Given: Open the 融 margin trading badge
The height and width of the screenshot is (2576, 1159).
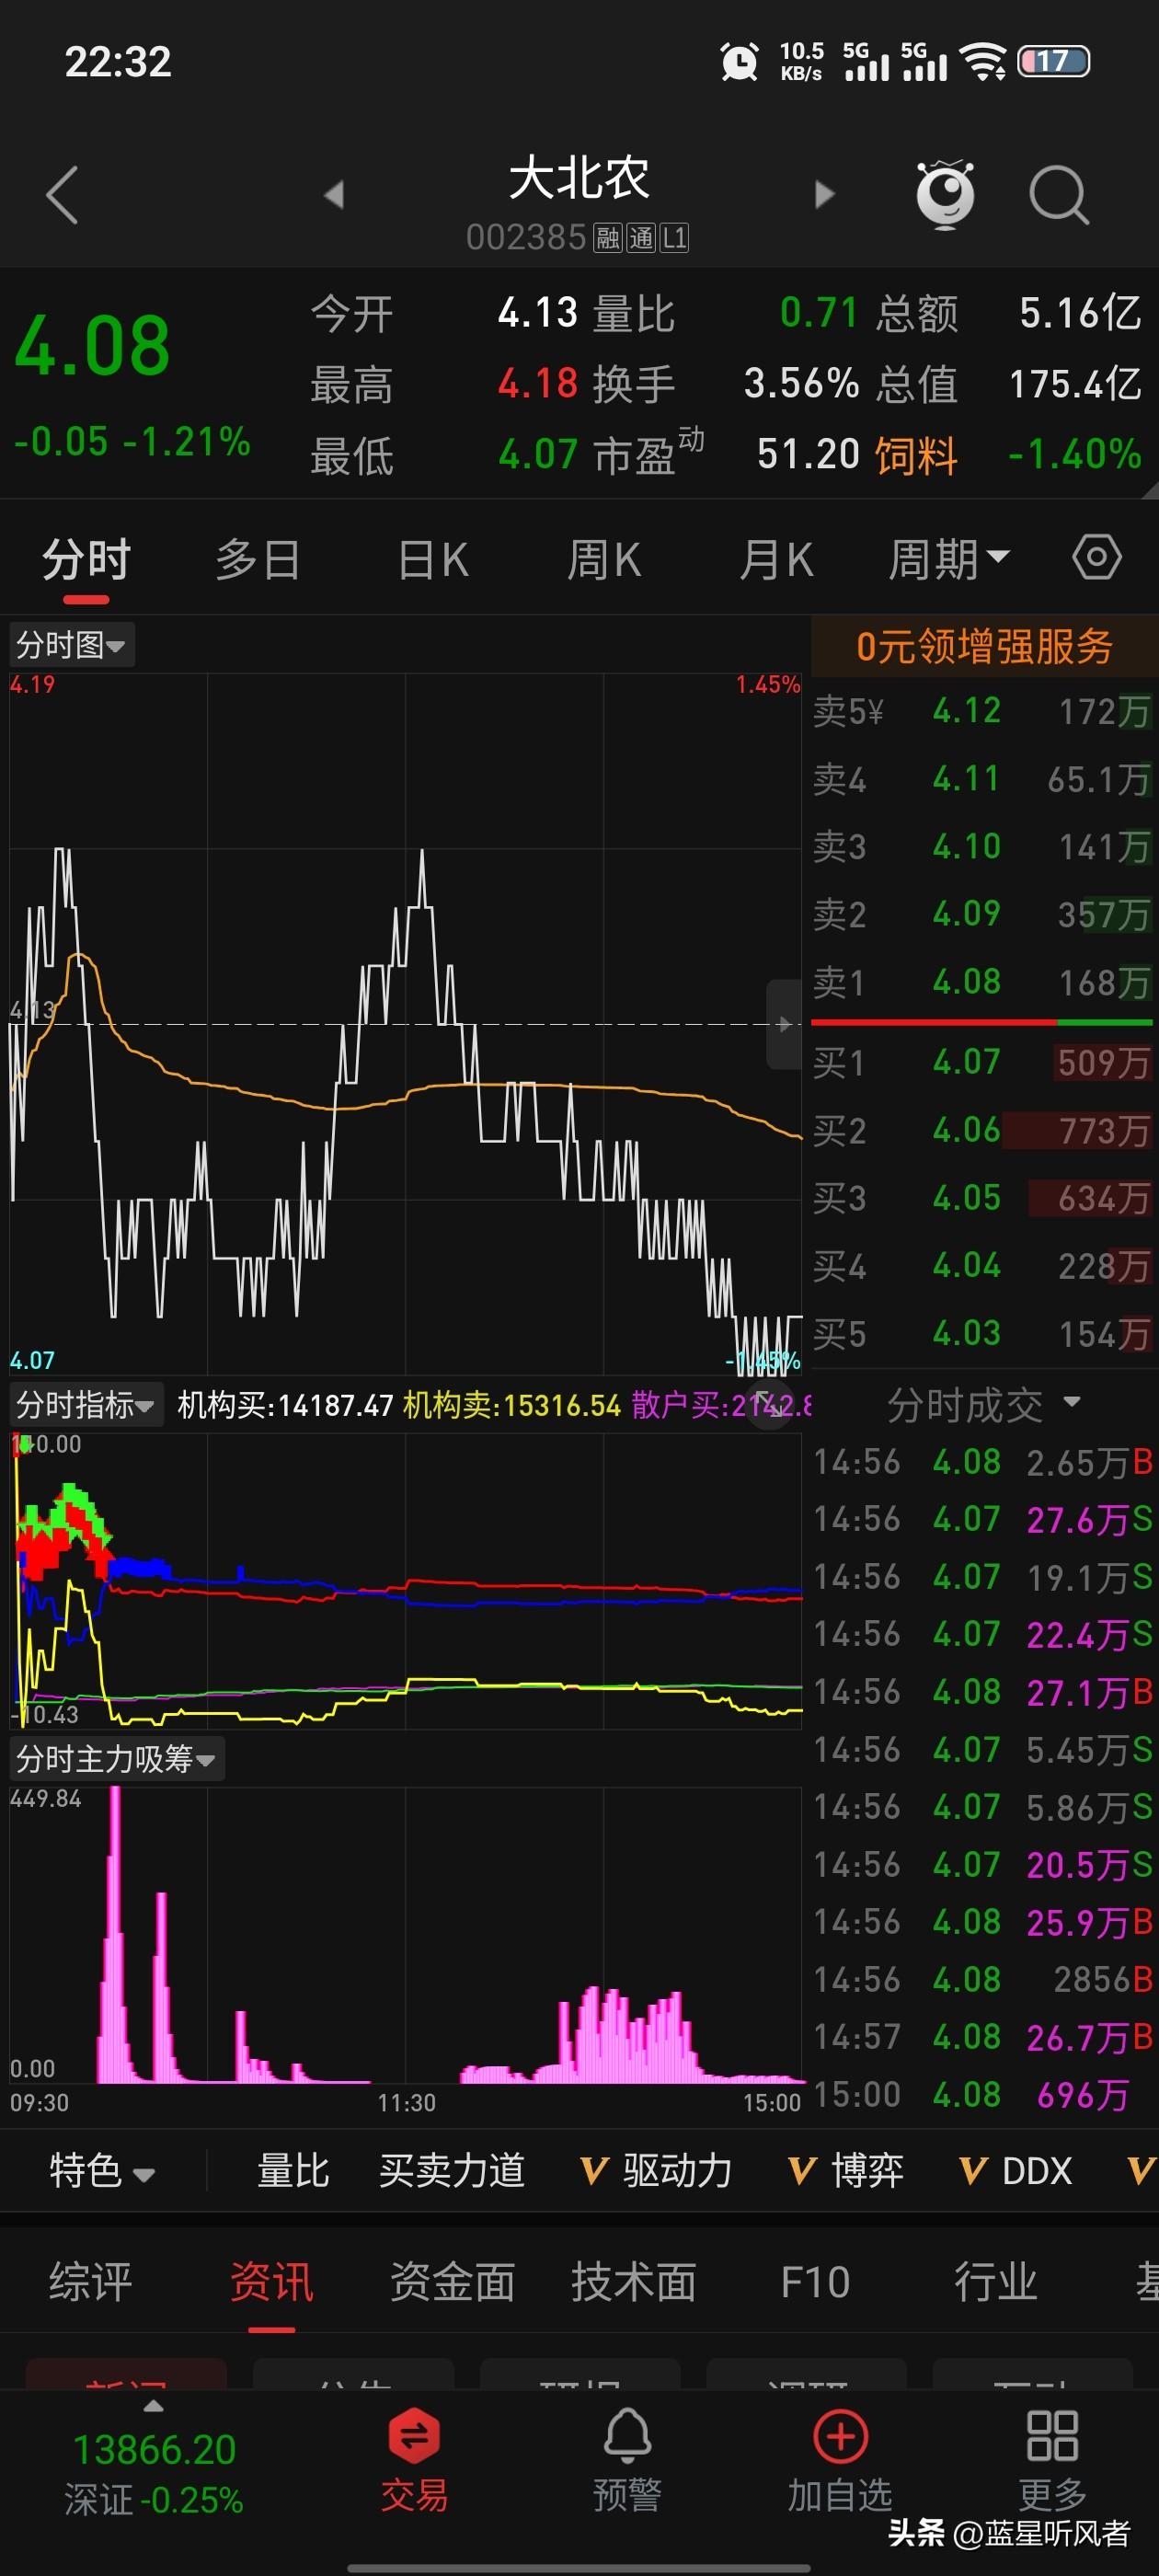Looking at the screenshot, I should 608,238.
